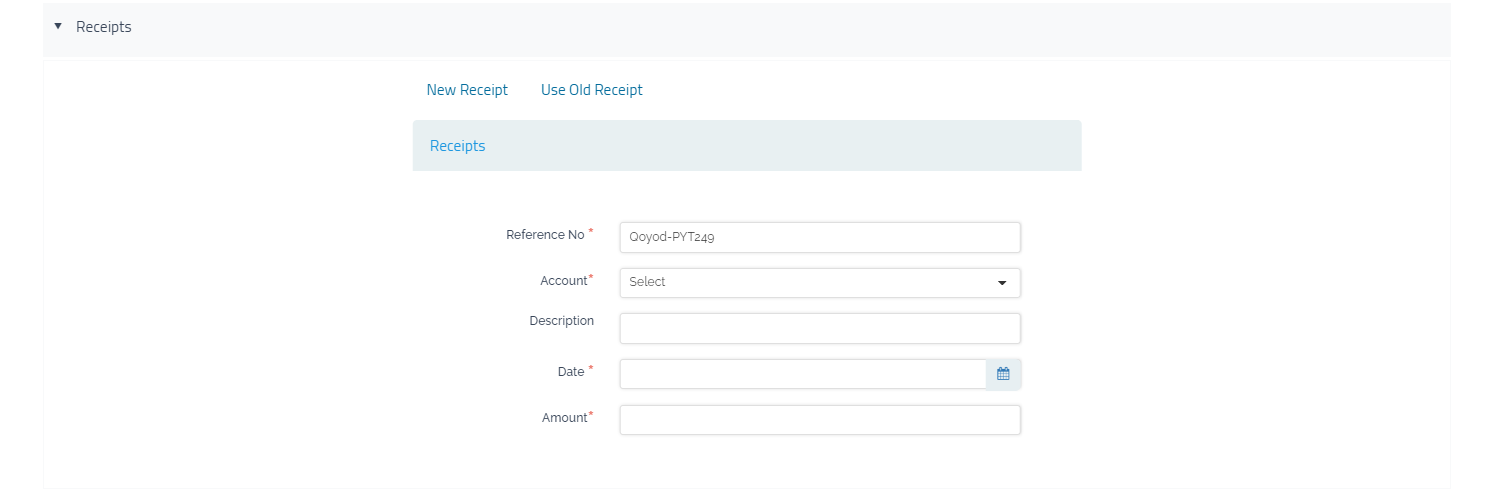1491x492 pixels.
Task: Click the blue Receipts panel heading
Action: click(x=457, y=146)
